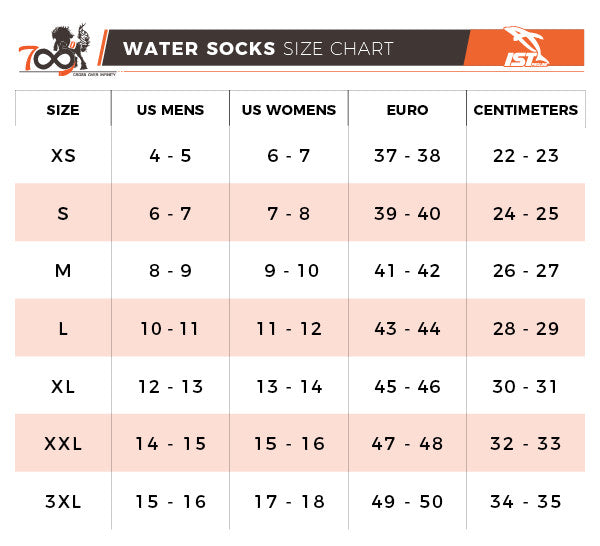Click the XXL size row label

pos(63,444)
